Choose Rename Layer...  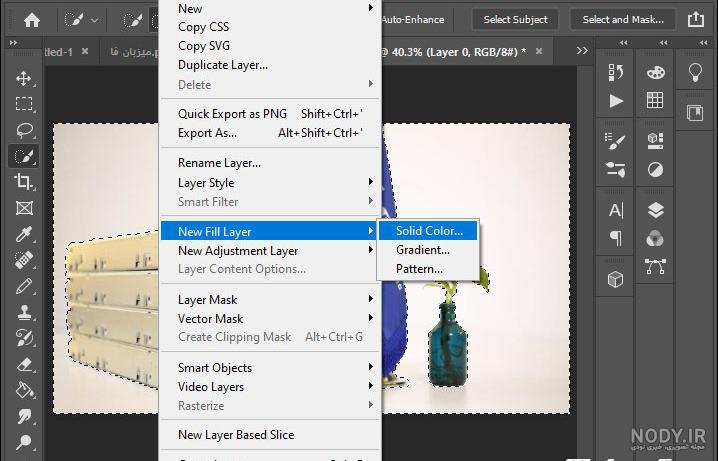pos(270,163)
